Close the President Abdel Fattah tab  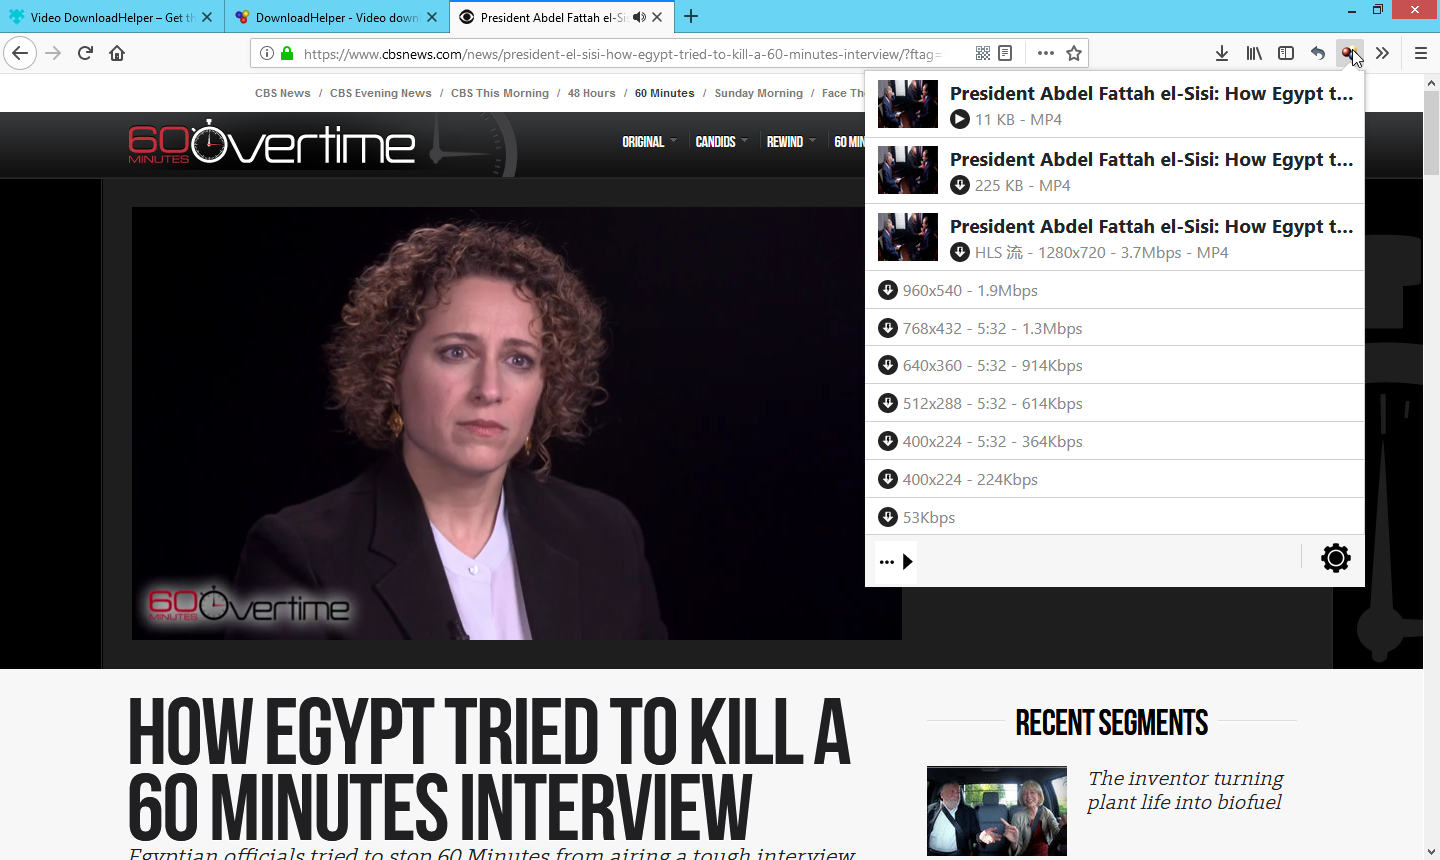[657, 17]
